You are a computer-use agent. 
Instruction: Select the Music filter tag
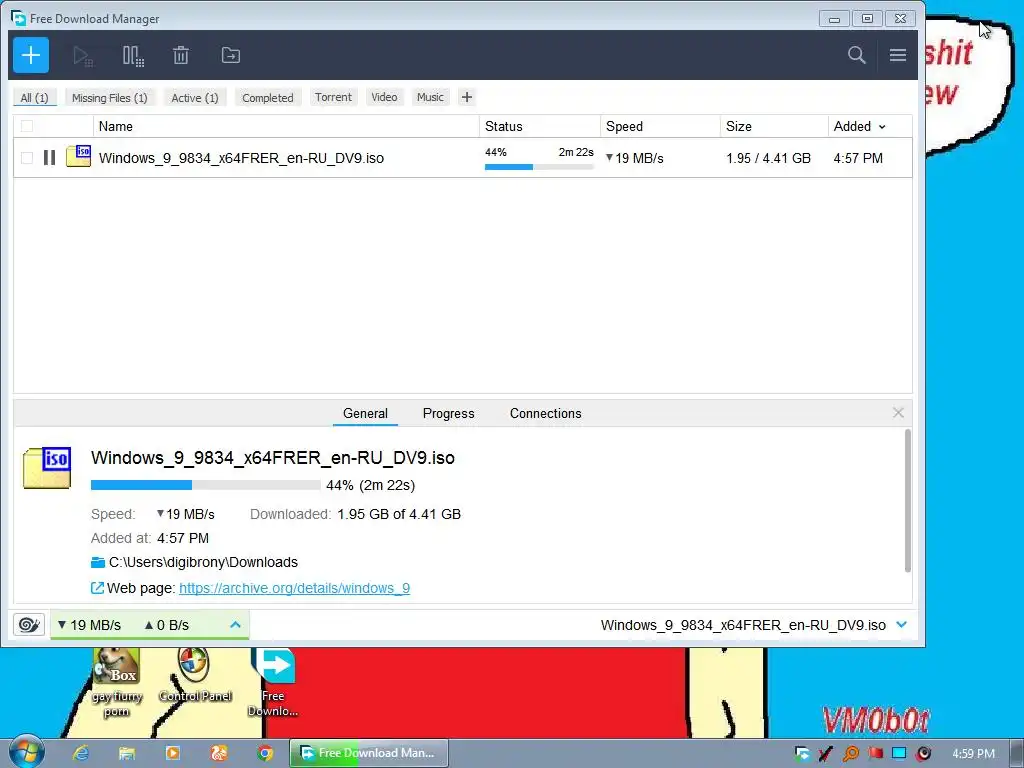tap(430, 97)
